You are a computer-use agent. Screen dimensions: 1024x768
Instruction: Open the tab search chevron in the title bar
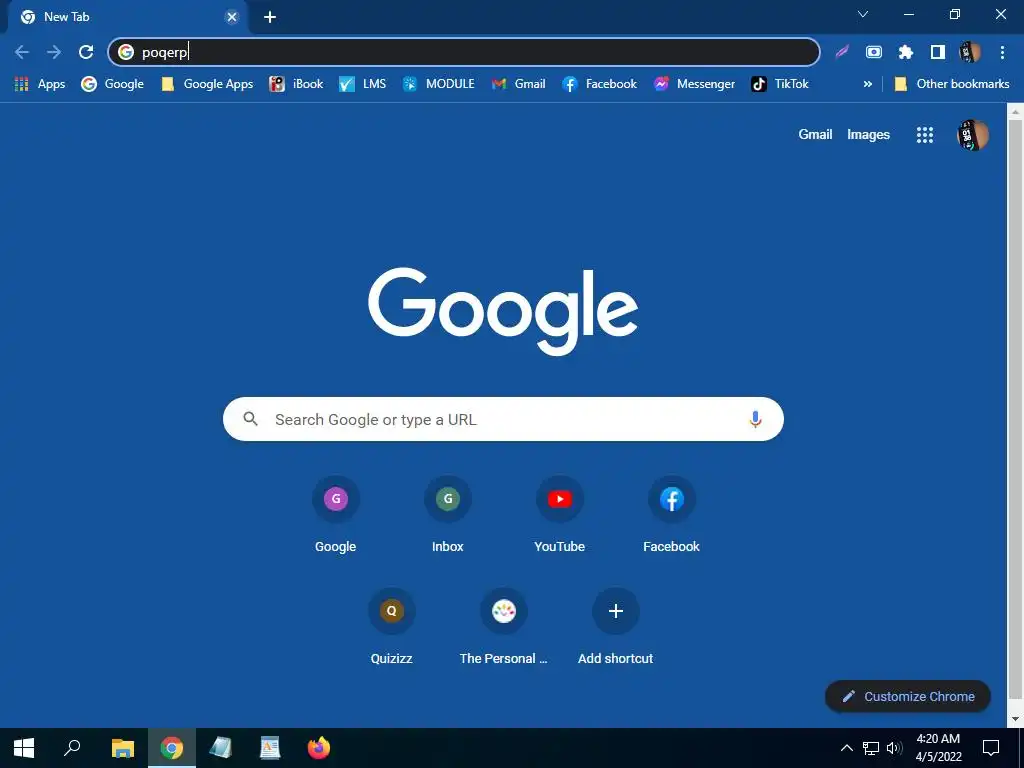coord(863,14)
